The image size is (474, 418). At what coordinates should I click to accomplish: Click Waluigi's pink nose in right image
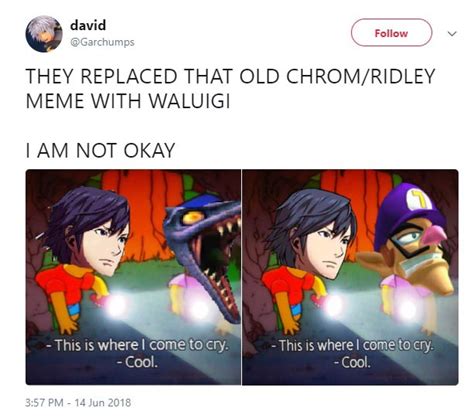[434, 235]
